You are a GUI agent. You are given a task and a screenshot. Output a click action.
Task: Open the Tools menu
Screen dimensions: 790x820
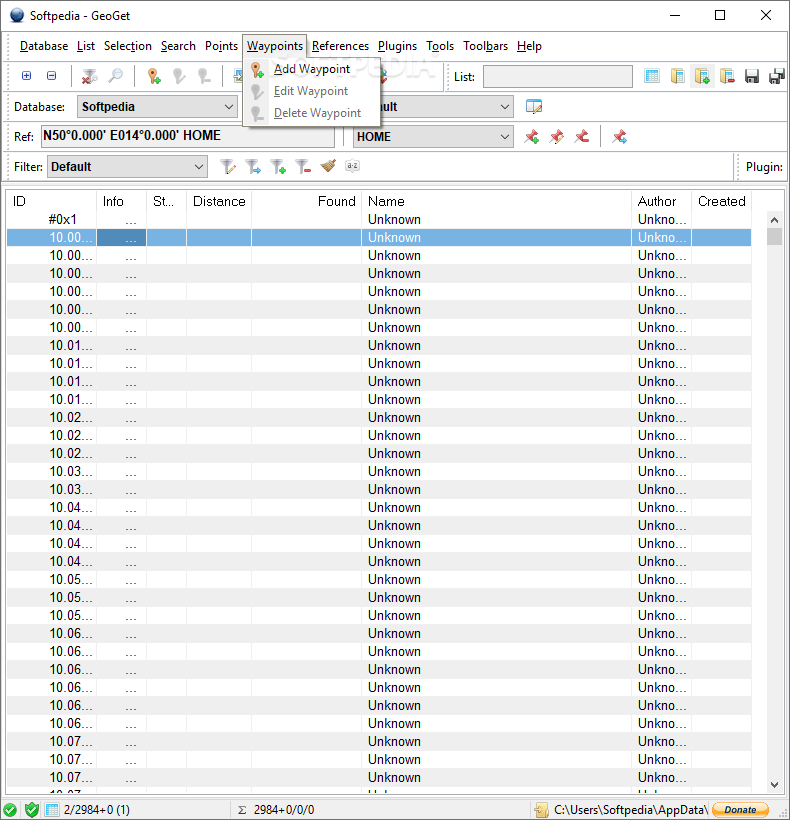pyautogui.click(x=440, y=46)
